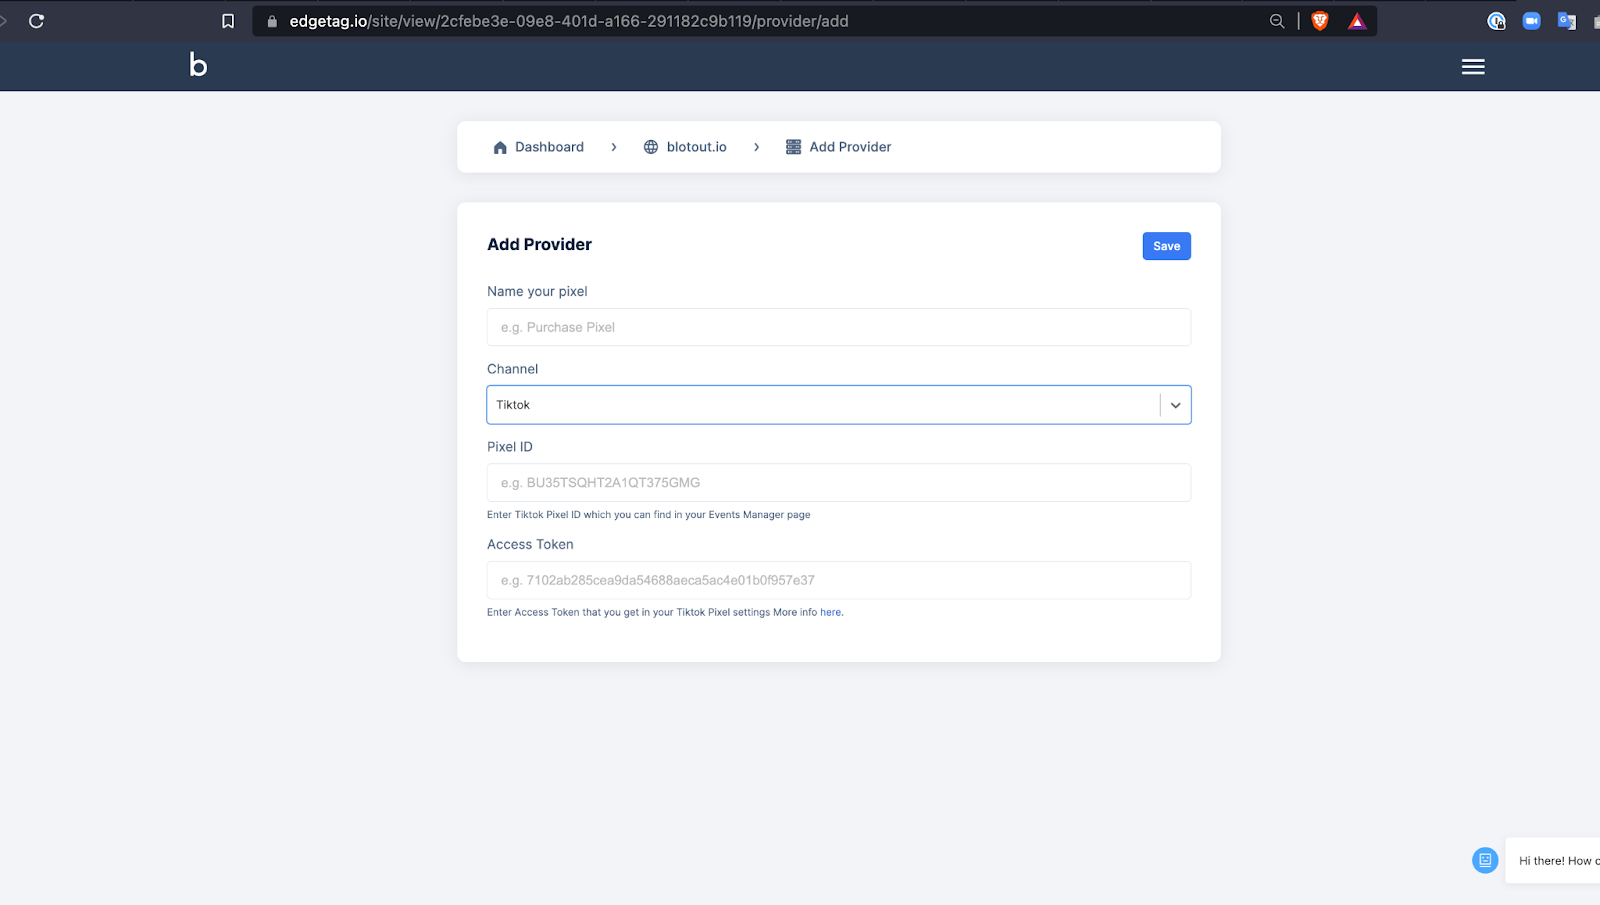Focus the Access Token input field
1600x905 pixels.
(839, 580)
